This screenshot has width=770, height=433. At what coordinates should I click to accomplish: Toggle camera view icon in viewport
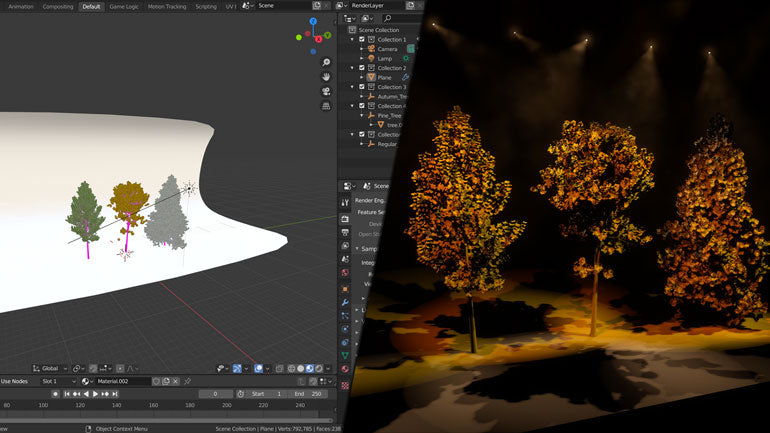point(326,92)
